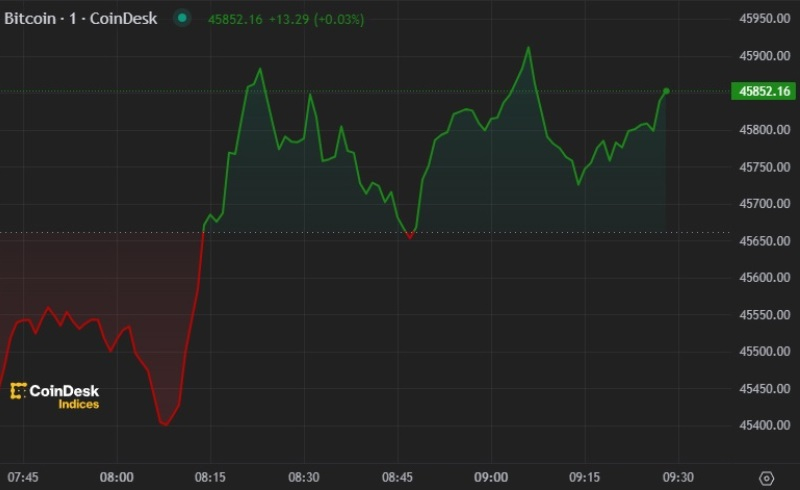The height and width of the screenshot is (490, 800).
Task: Select the 07:45 time axis marker
Action: pyautogui.click(x=23, y=477)
